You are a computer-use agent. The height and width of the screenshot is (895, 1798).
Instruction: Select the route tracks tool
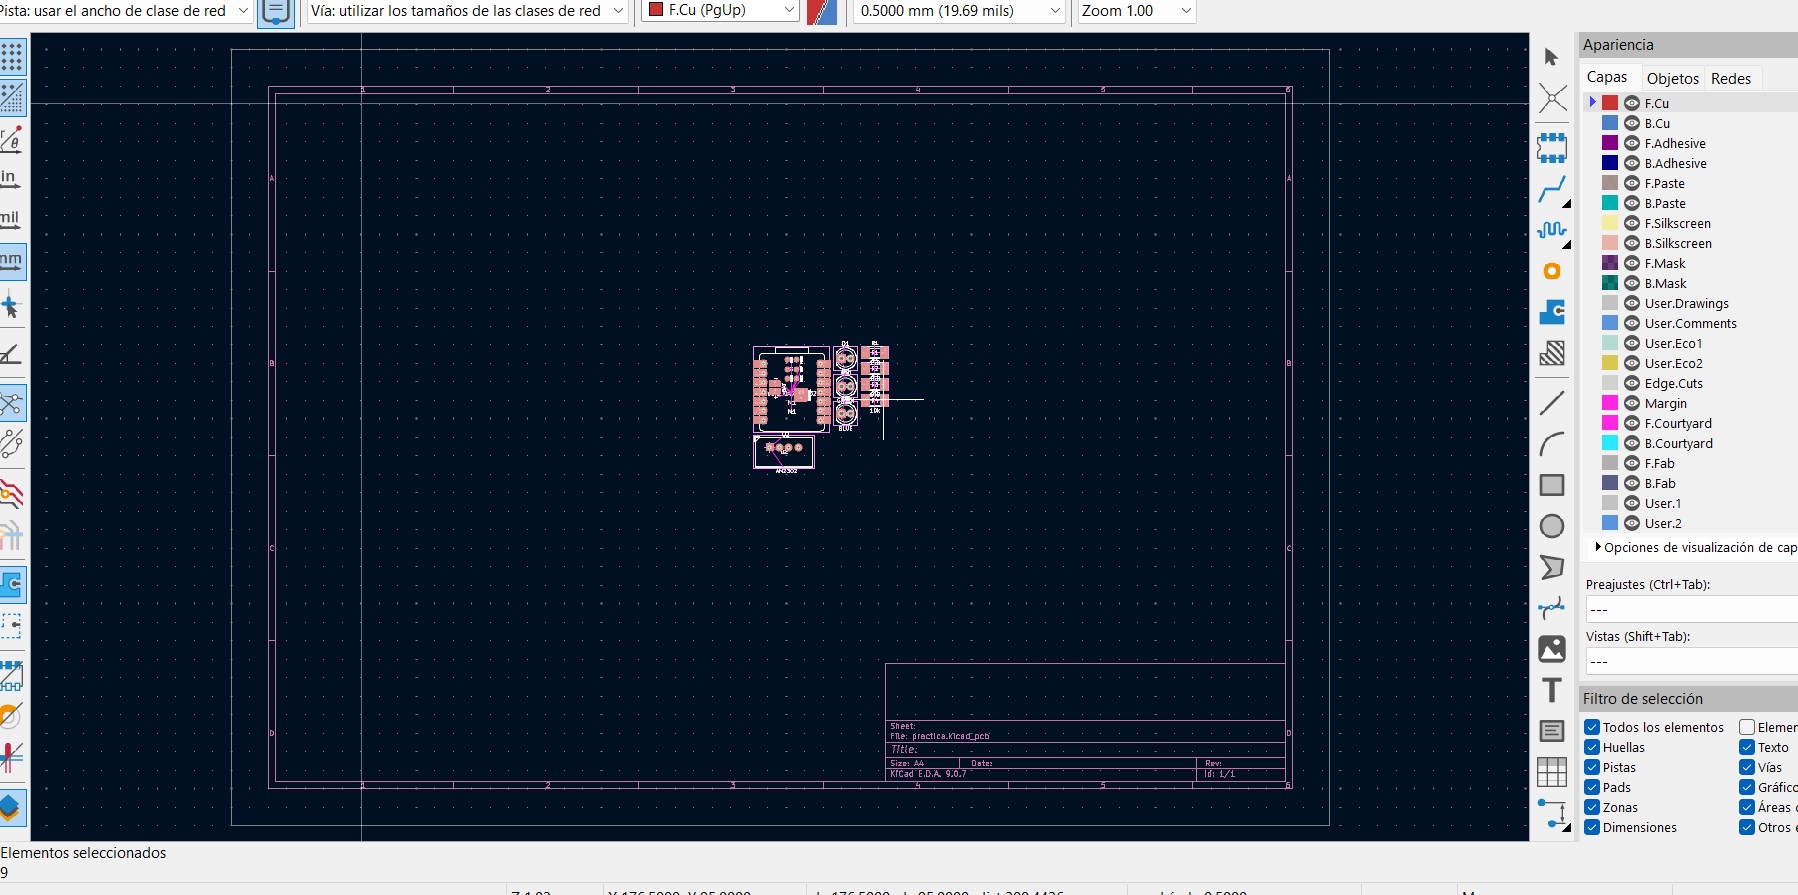[x=1552, y=189]
